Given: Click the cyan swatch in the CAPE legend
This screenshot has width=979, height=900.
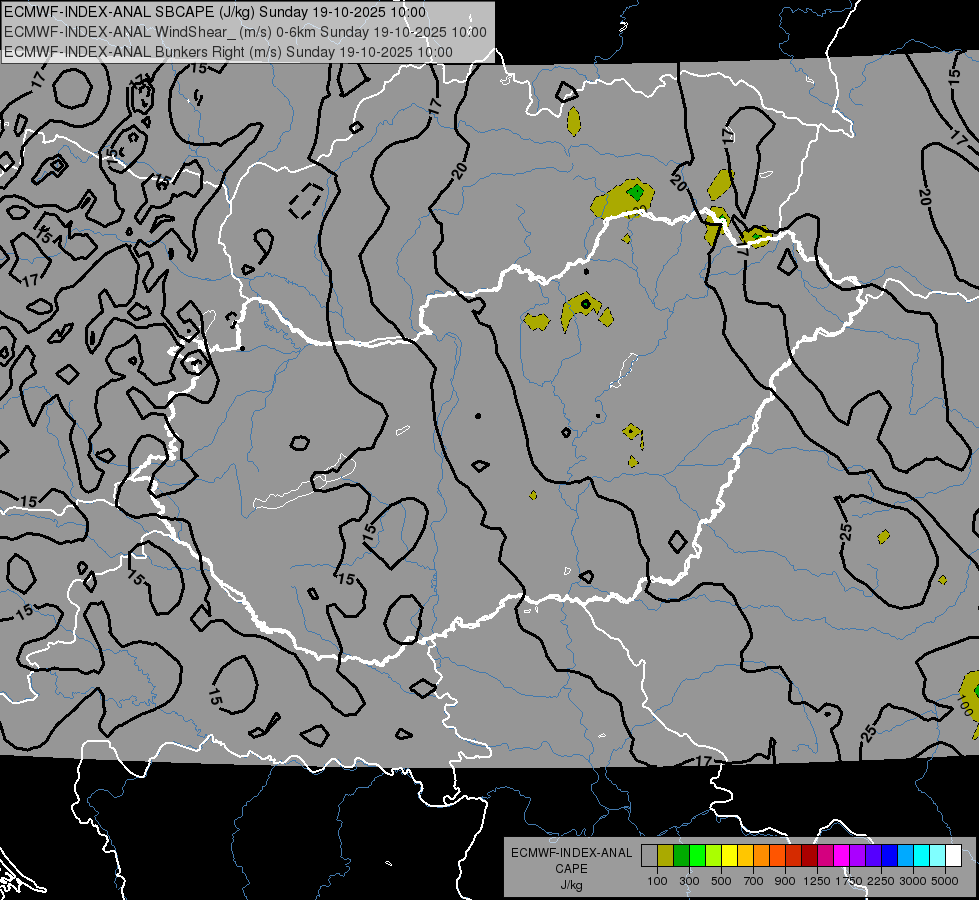Looking at the screenshot, I should (x=922, y=855).
